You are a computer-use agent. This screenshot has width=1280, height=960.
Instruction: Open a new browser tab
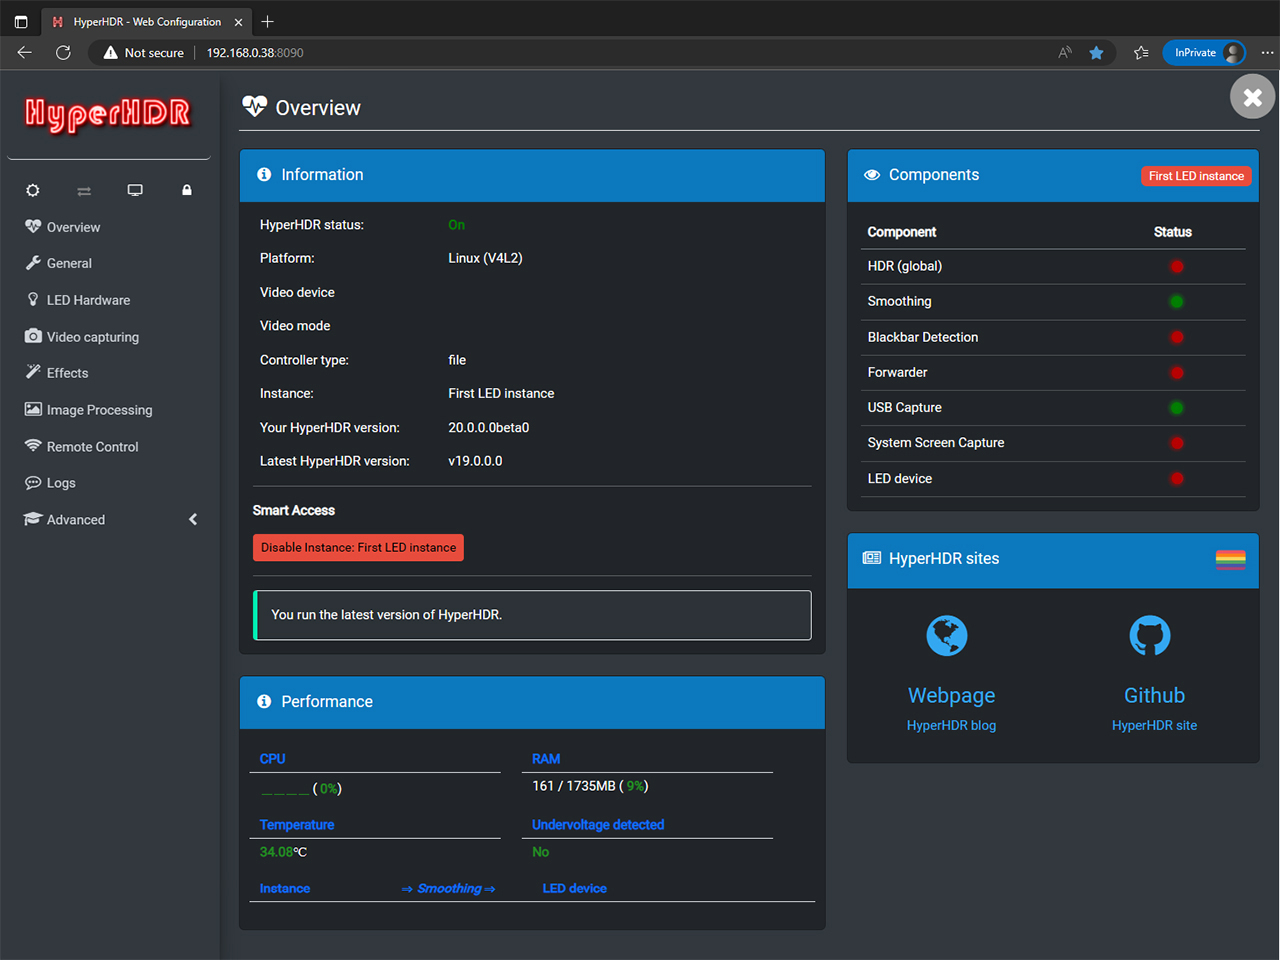[x=267, y=21]
